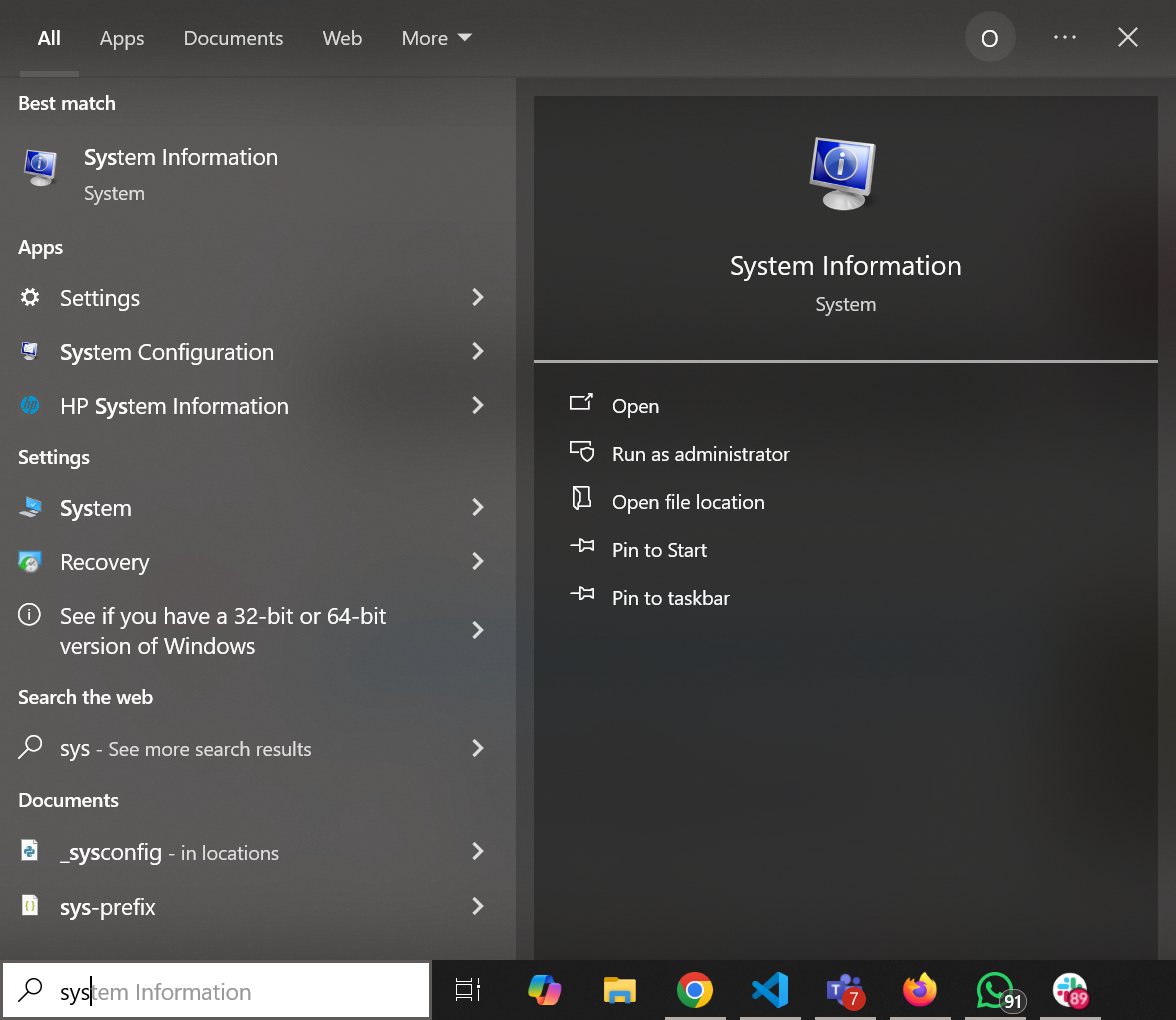Switch to the Documents filter tab
Screen dimensions: 1176x1020
[x=233, y=38]
